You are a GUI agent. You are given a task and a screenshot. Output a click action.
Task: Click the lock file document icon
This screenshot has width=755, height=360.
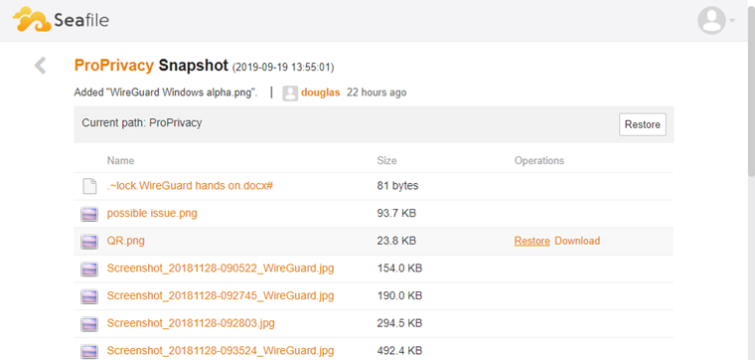(89, 186)
